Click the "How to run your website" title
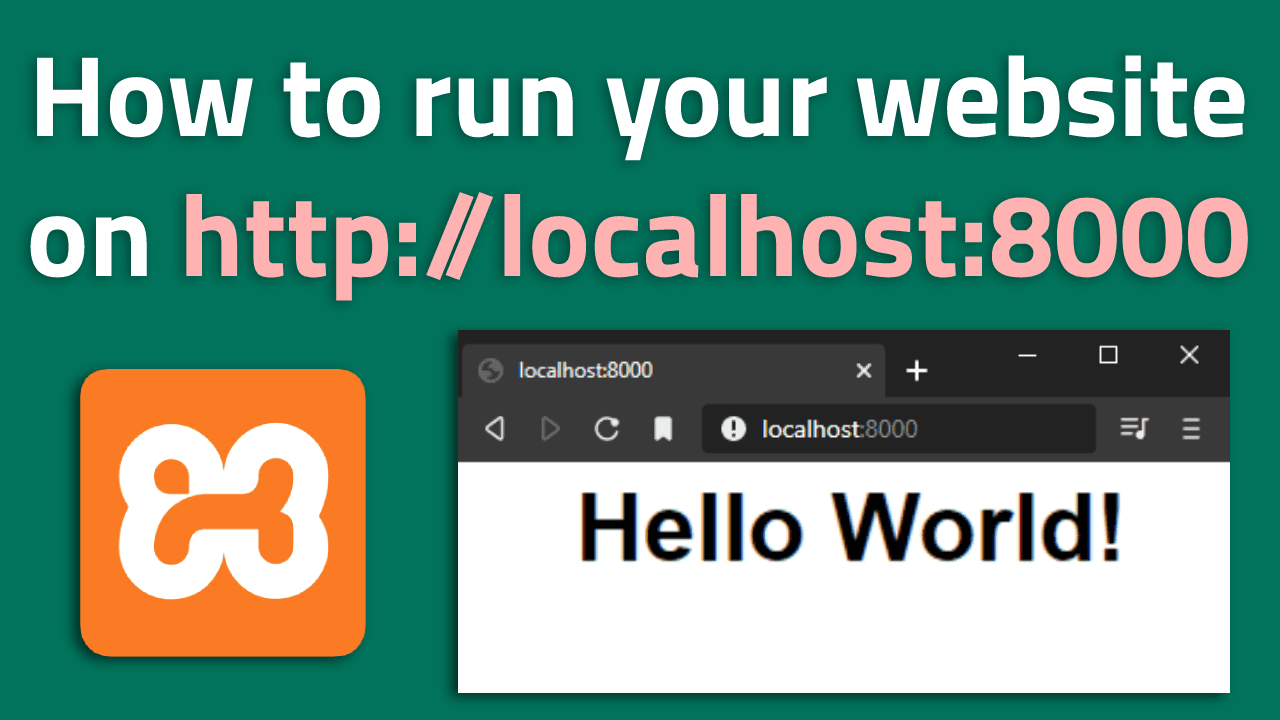1280x720 pixels. (x=640, y=100)
